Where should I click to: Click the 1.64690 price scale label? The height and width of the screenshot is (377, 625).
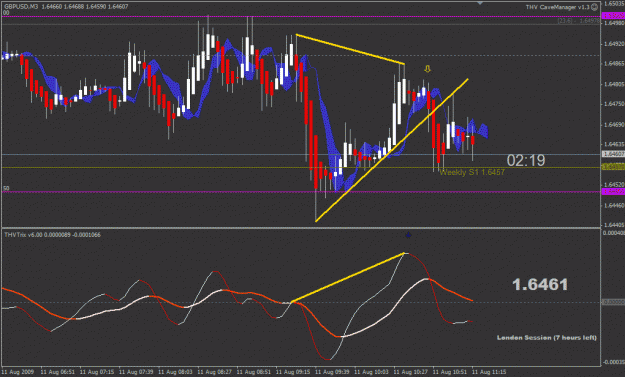(x=614, y=125)
